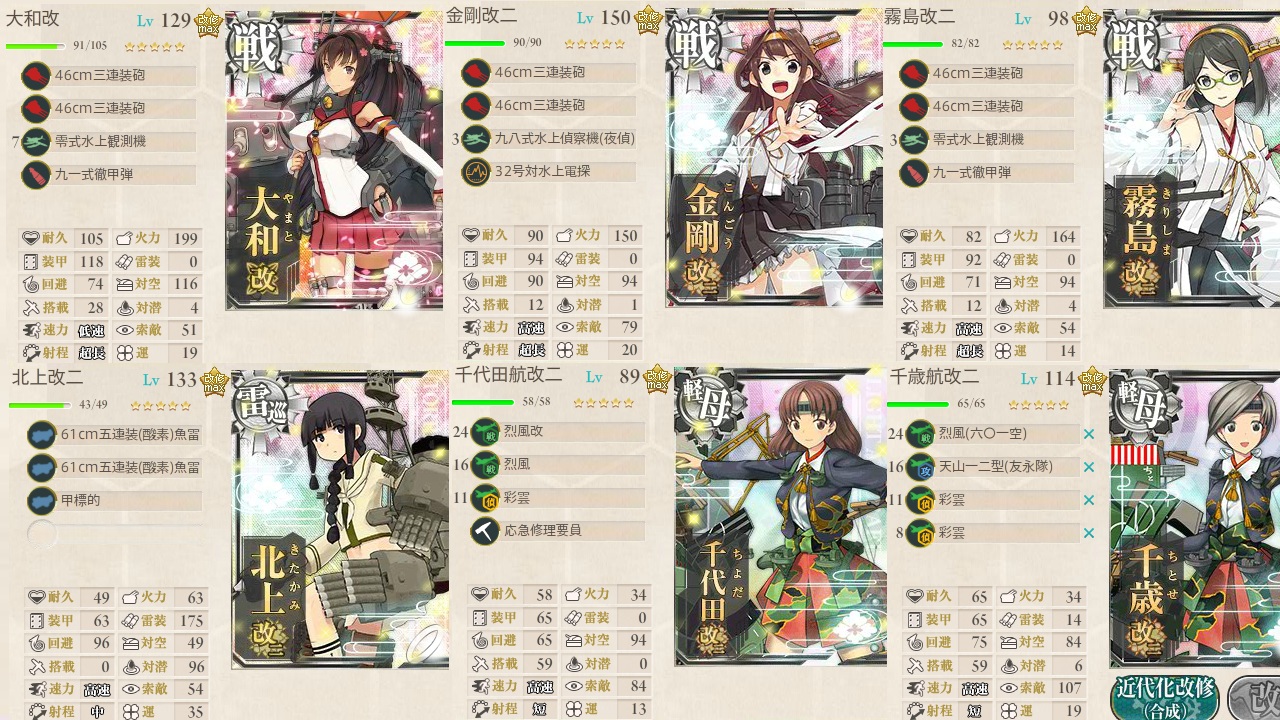Click the scout plane icon for Chitose's last 彩雲
1280x720 pixels.
click(x=921, y=532)
